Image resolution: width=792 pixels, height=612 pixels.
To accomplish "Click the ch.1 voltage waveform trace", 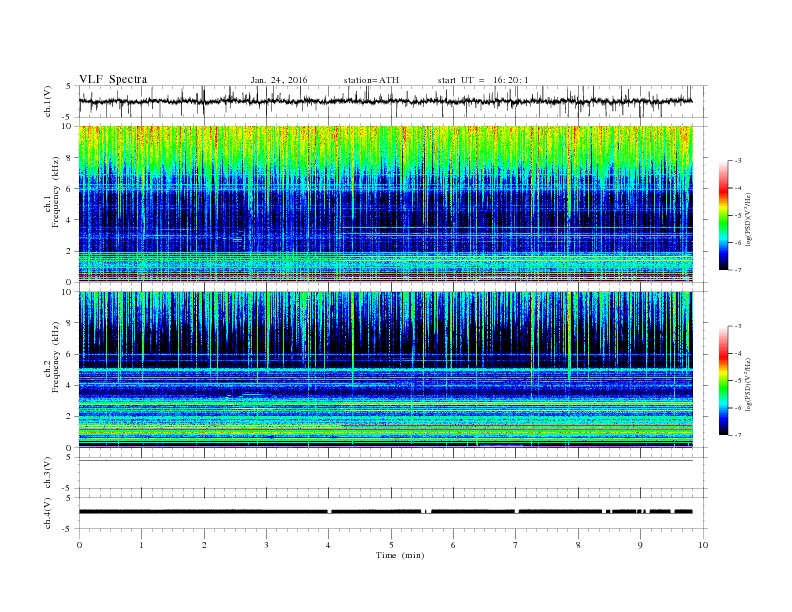I will pos(385,101).
